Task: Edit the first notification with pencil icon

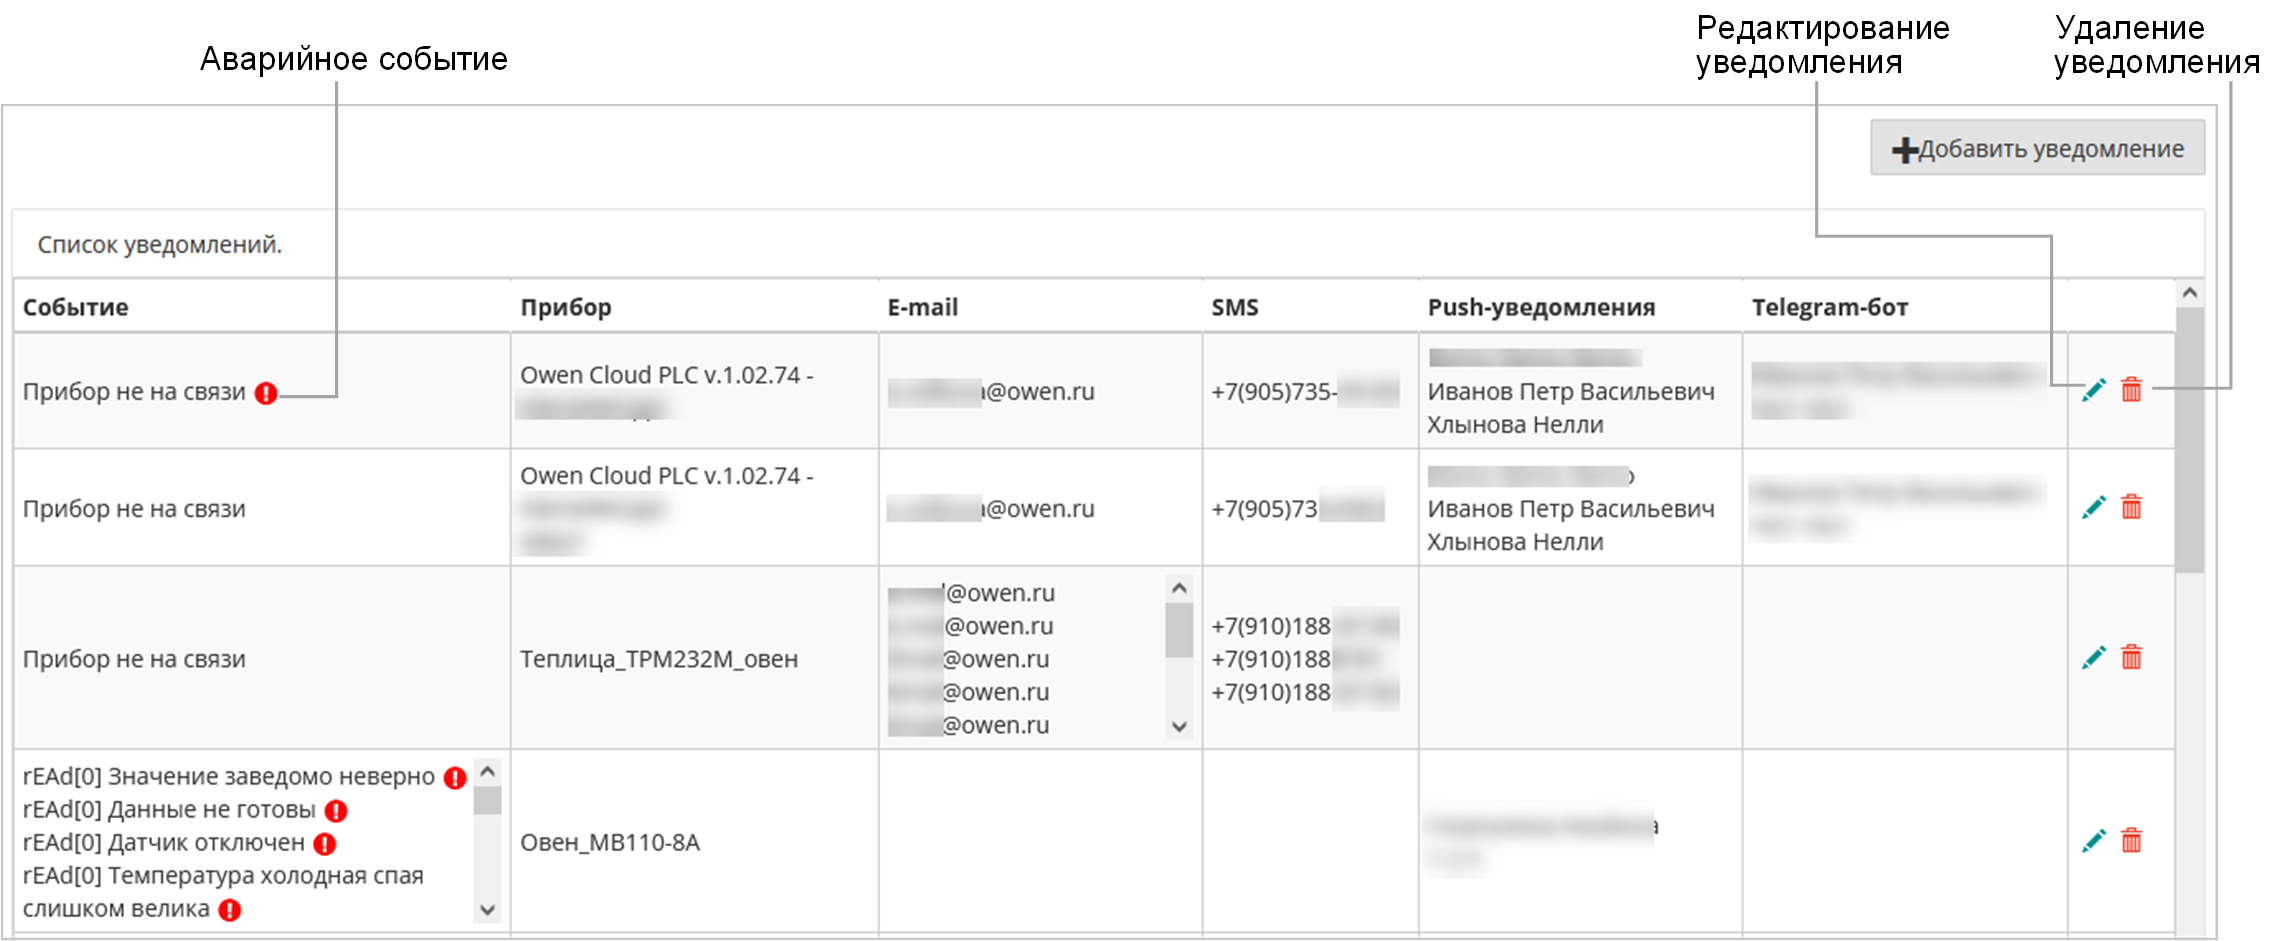Action: click(x=2093, y=391)
